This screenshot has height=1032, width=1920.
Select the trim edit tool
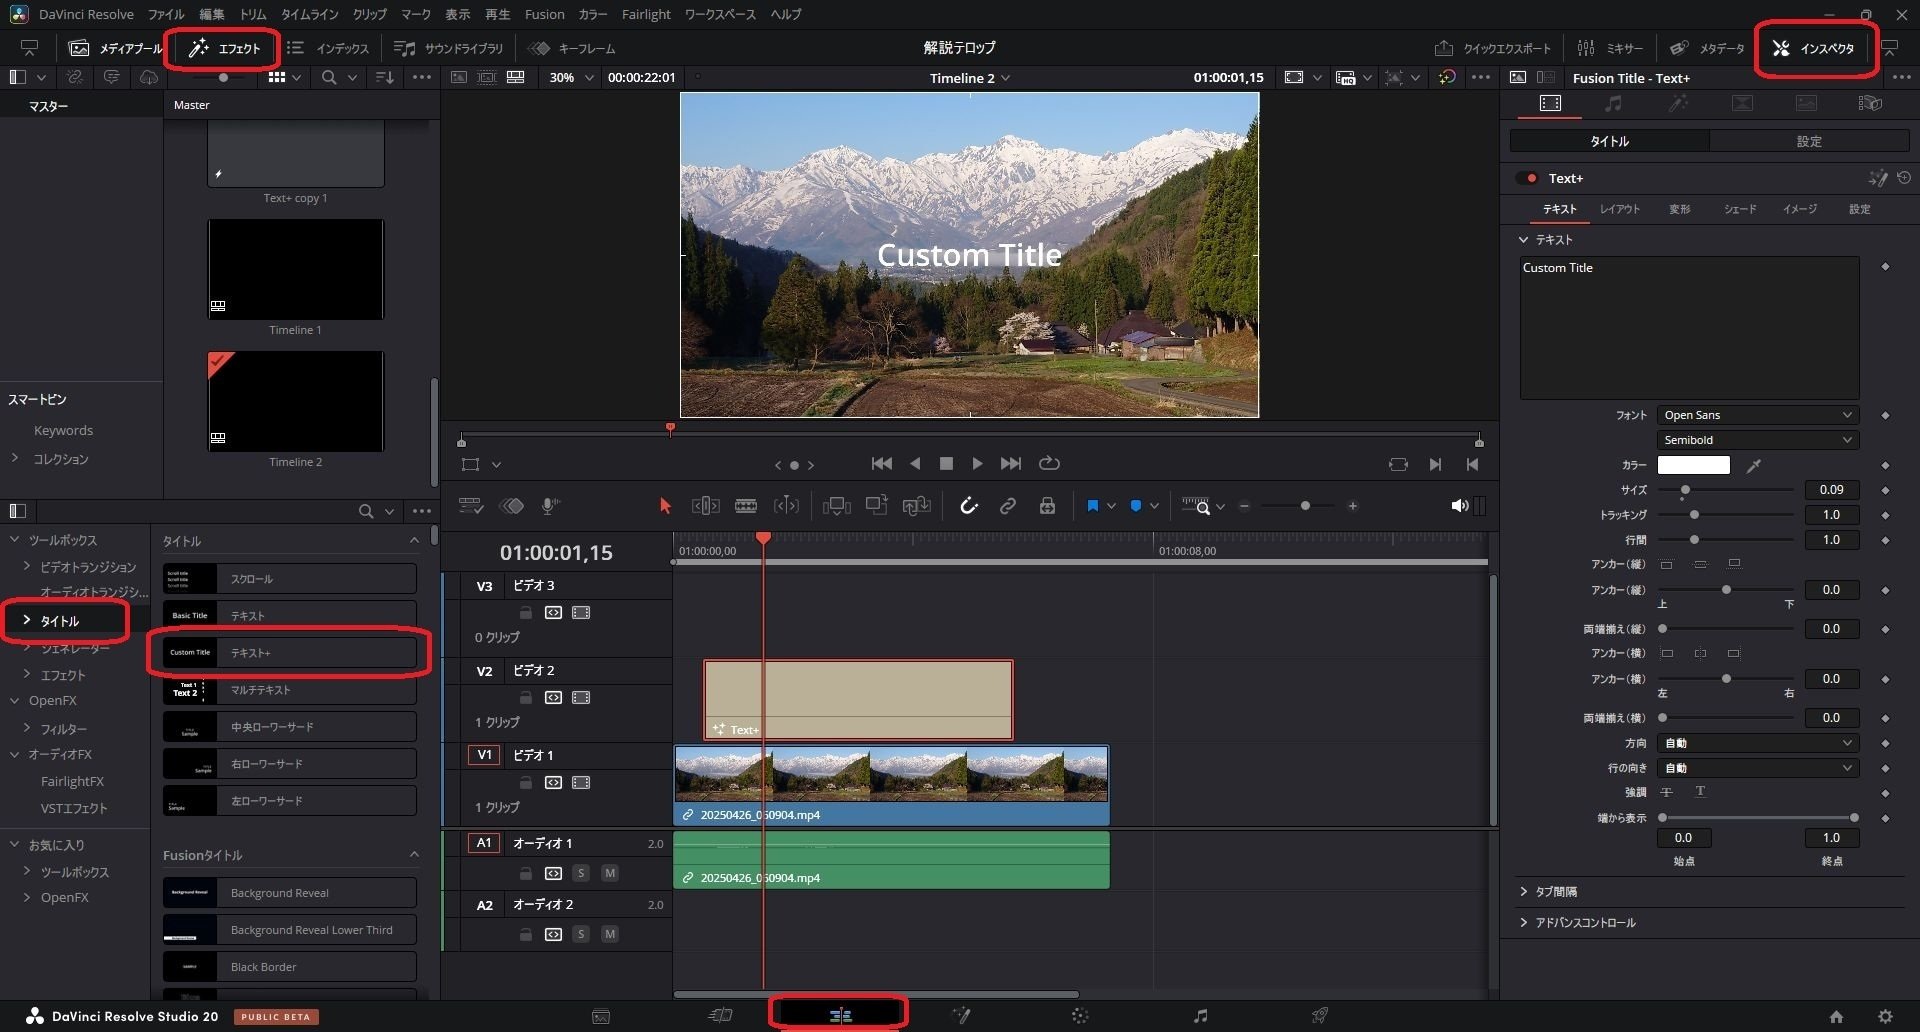[x=705, y=506]
